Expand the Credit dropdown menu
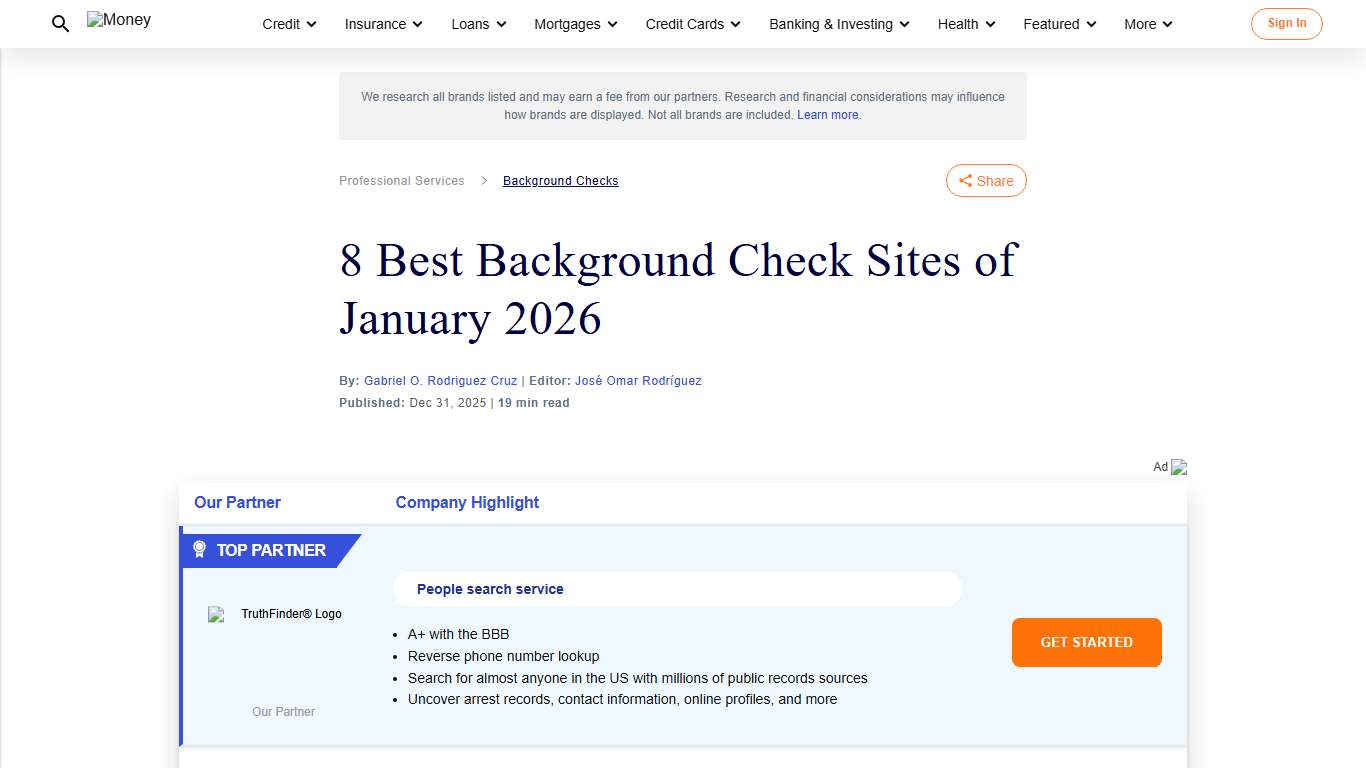1366x768 pixels. pyautogui.click(x=288, y=24)
